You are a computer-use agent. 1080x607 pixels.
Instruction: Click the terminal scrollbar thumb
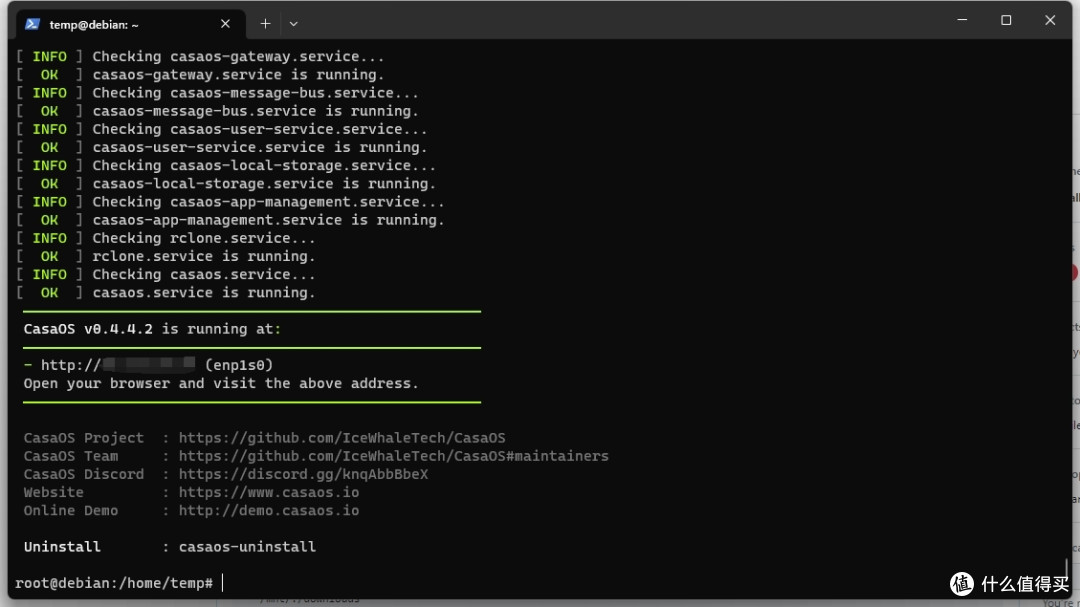[1067, 572]
